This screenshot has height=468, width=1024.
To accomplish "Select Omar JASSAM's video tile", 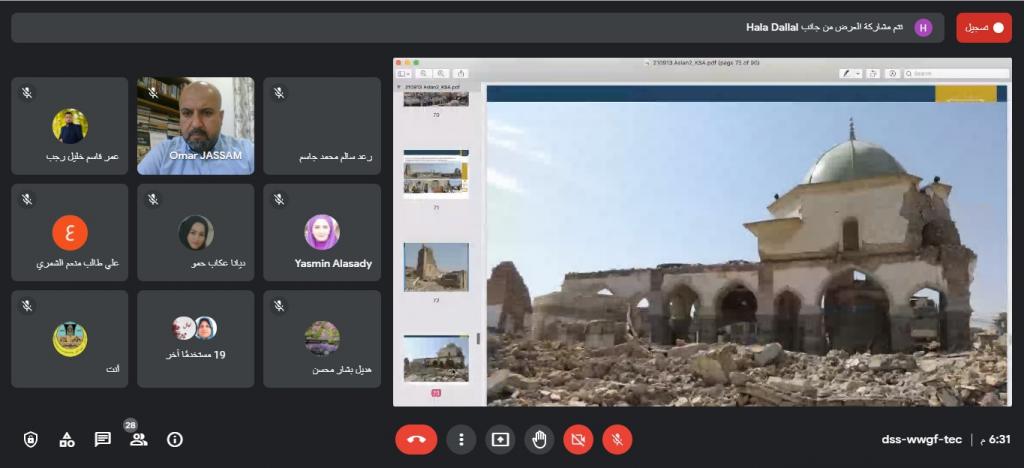I will (x=196, y=126).
